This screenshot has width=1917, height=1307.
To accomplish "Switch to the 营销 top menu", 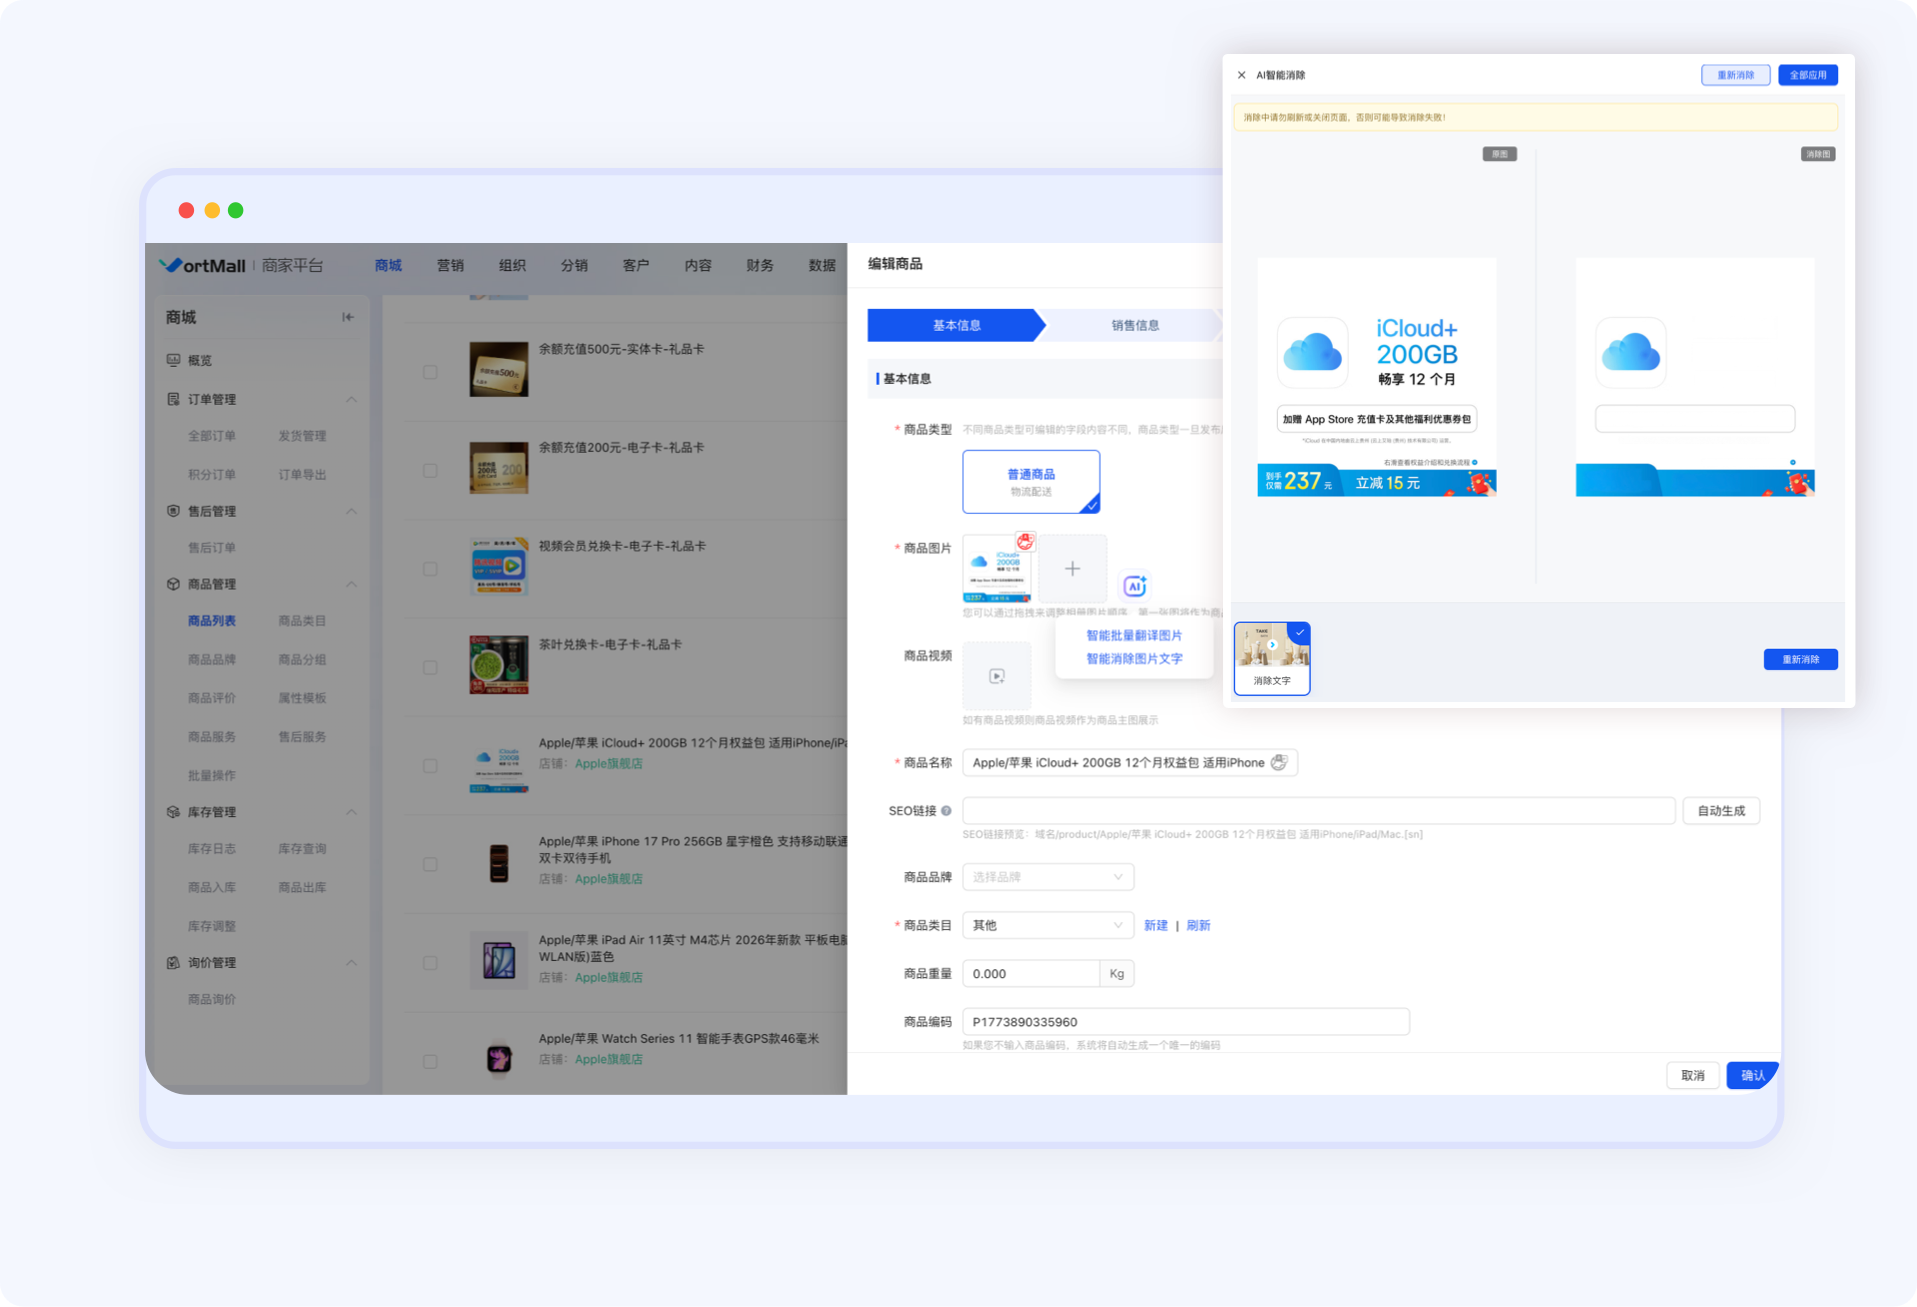I will [x=450, y=265].
